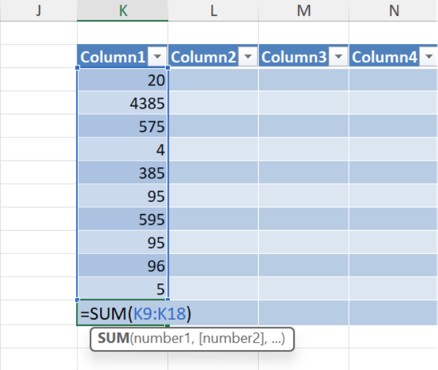Select the cell containing 385
438x370 pixels.
123,173
